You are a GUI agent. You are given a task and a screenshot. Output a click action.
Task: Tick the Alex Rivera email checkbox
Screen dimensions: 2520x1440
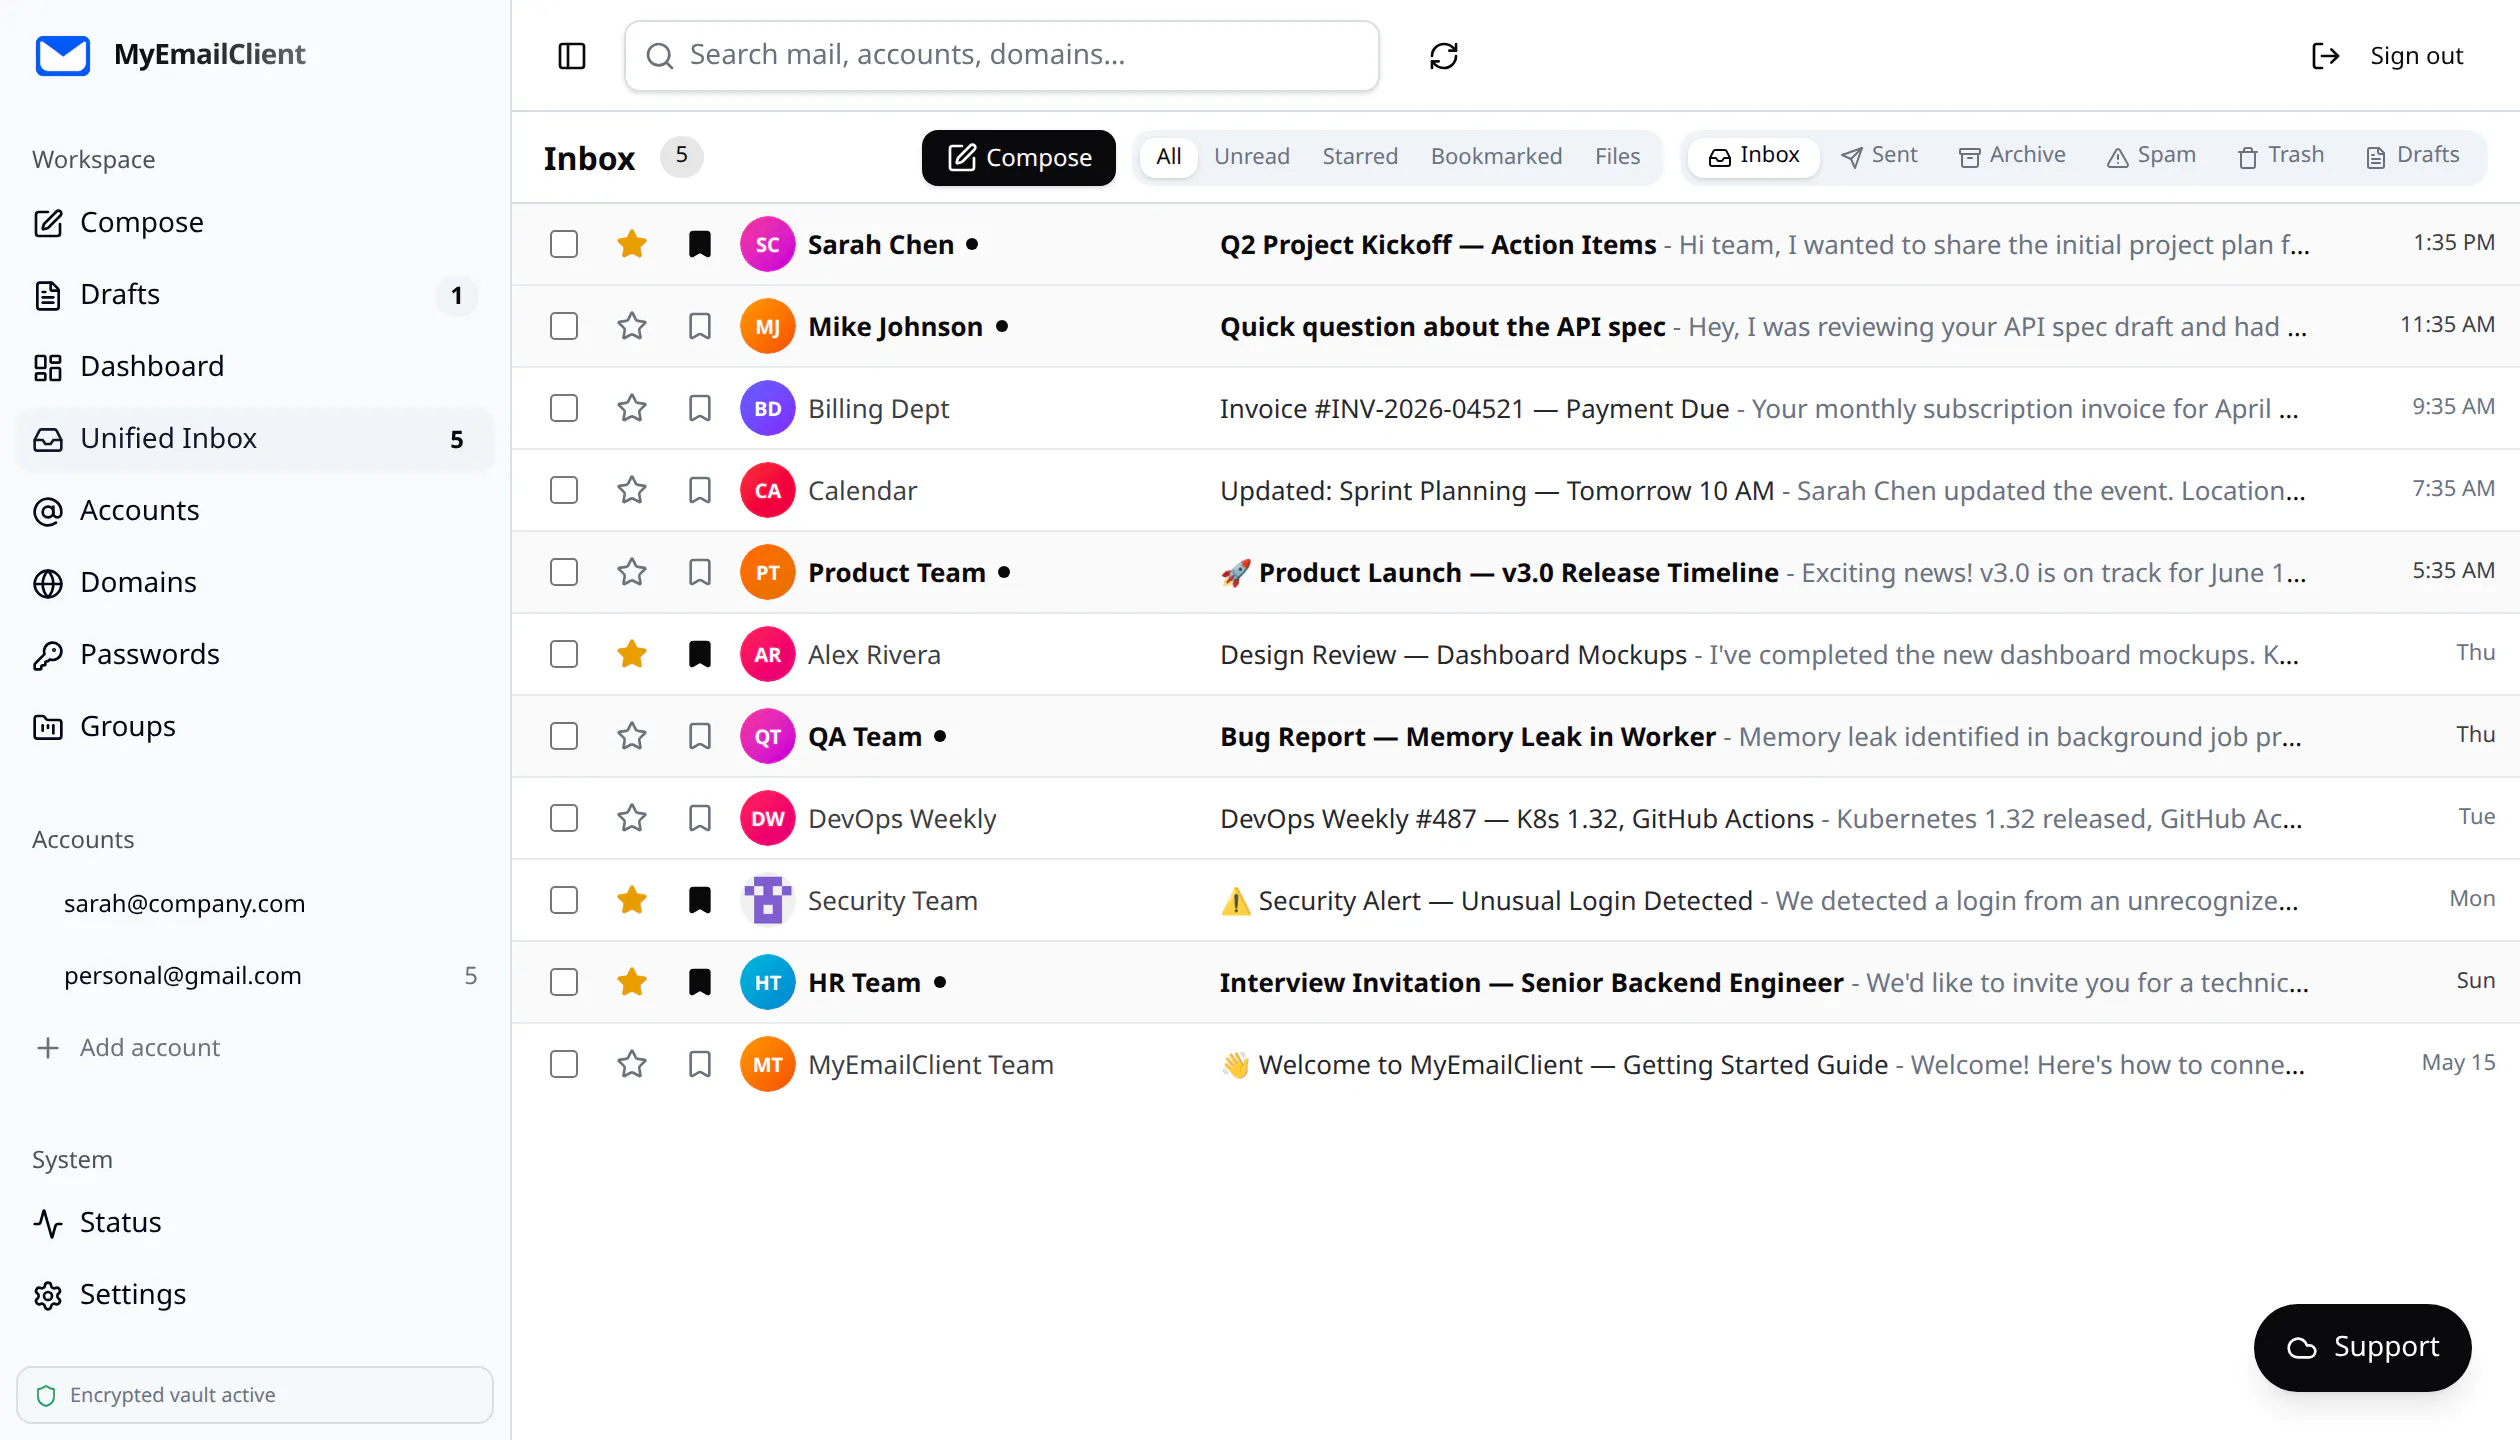(x=564, y=654)
